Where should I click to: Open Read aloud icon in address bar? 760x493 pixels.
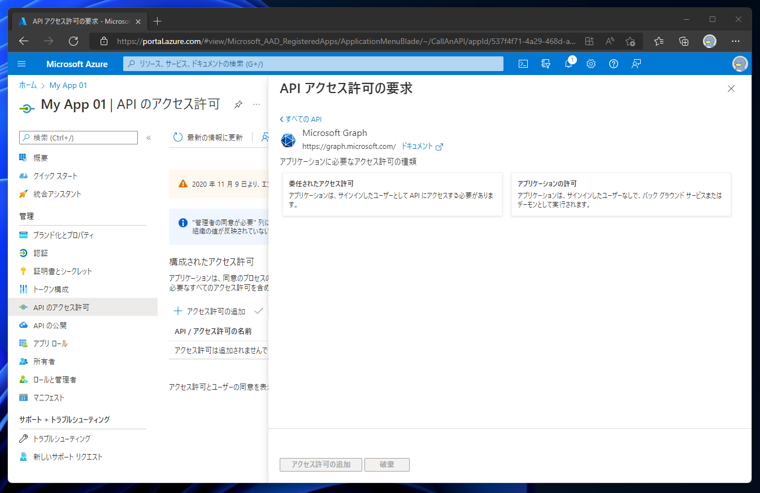coord(609,41)
